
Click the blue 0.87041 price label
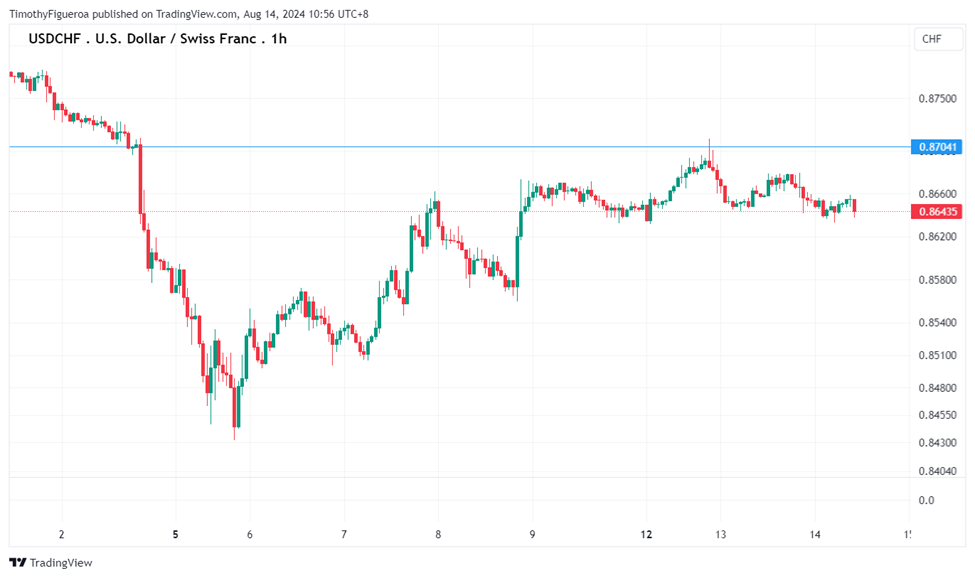(x=938, y=147)
